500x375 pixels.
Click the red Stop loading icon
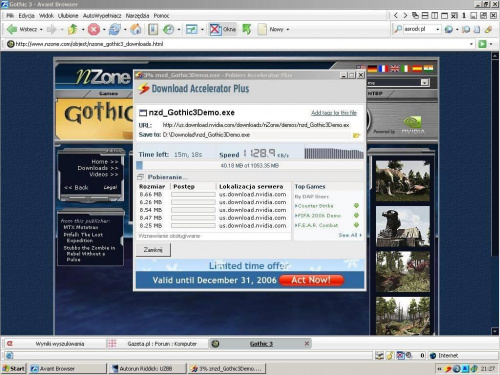(x=94, y=30)
